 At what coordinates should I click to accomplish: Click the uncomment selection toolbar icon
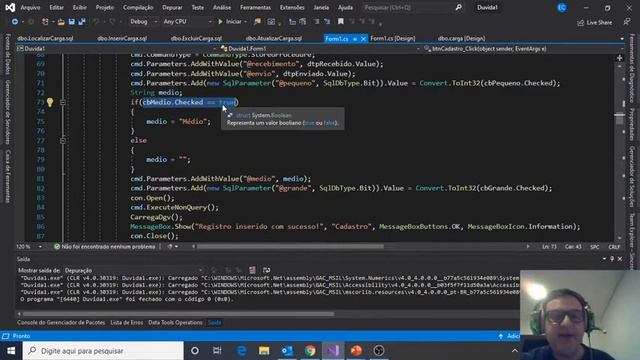click(x=327, y=22)
